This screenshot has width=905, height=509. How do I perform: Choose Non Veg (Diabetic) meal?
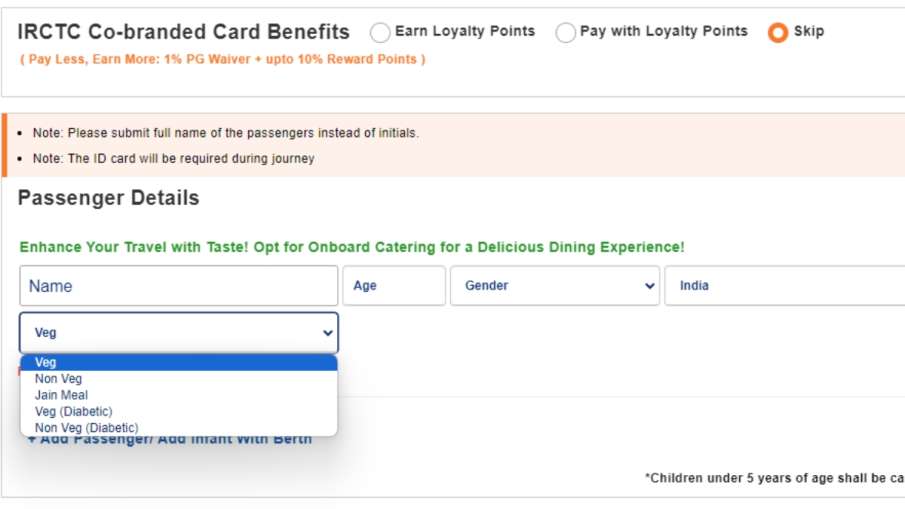(87, 428)
